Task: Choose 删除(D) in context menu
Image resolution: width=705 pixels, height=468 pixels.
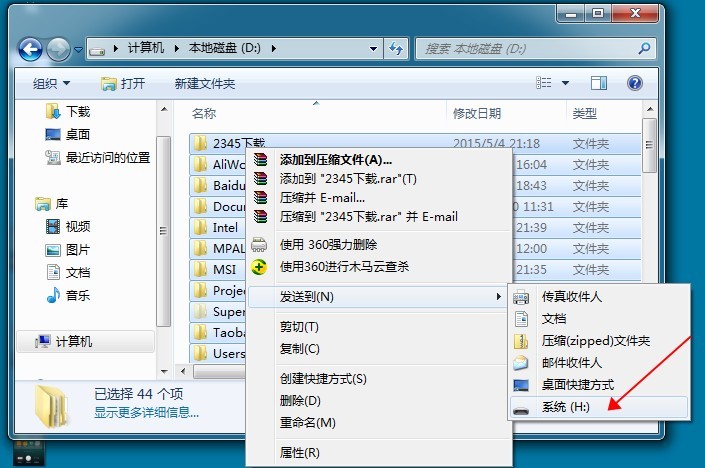Action: point(380,401)
